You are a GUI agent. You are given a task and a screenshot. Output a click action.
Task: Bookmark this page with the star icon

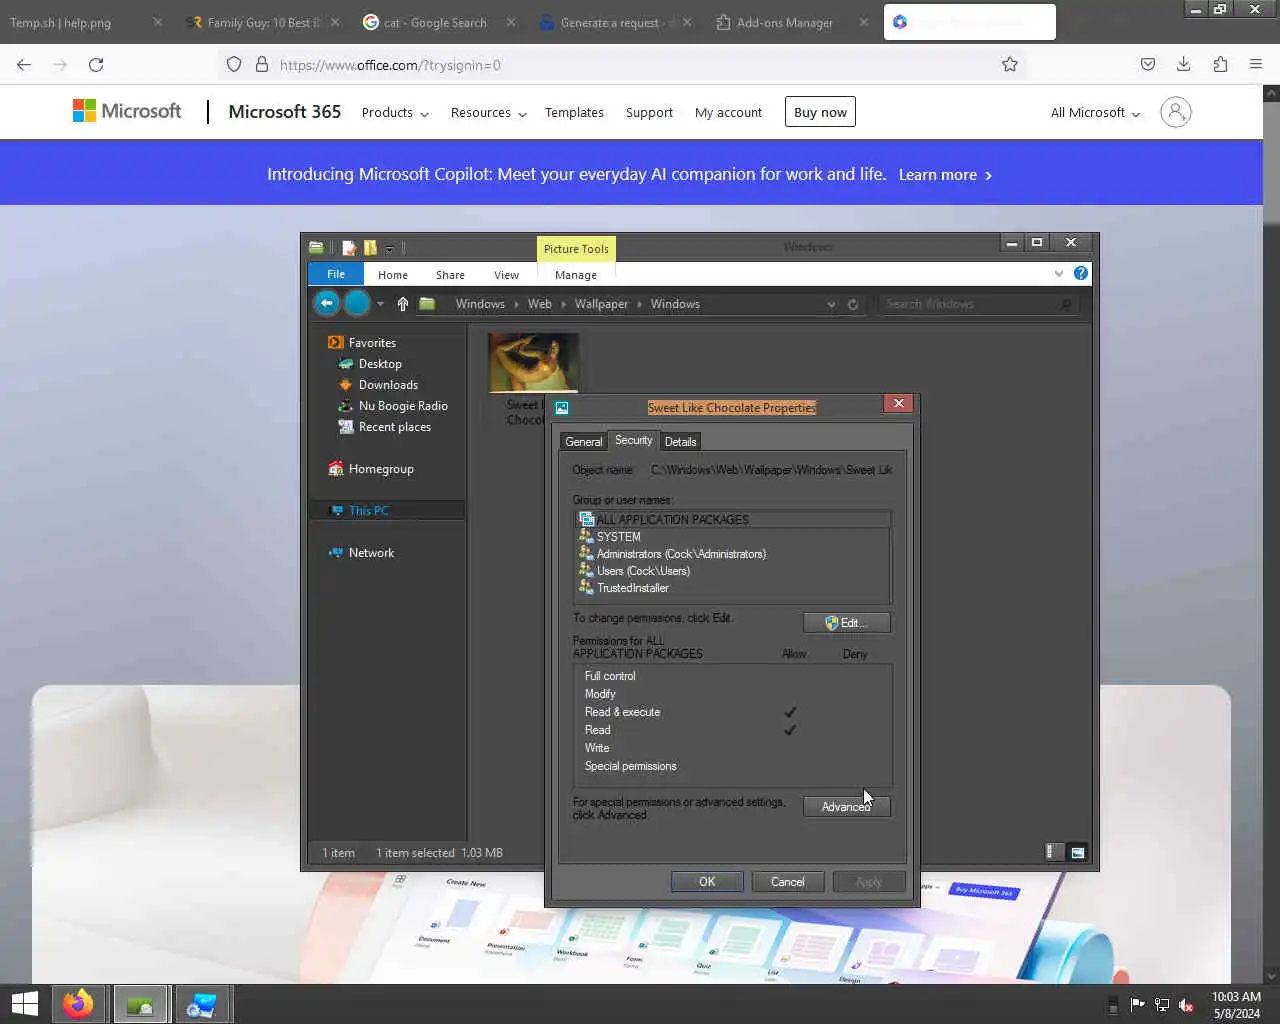pos(1010,64)
